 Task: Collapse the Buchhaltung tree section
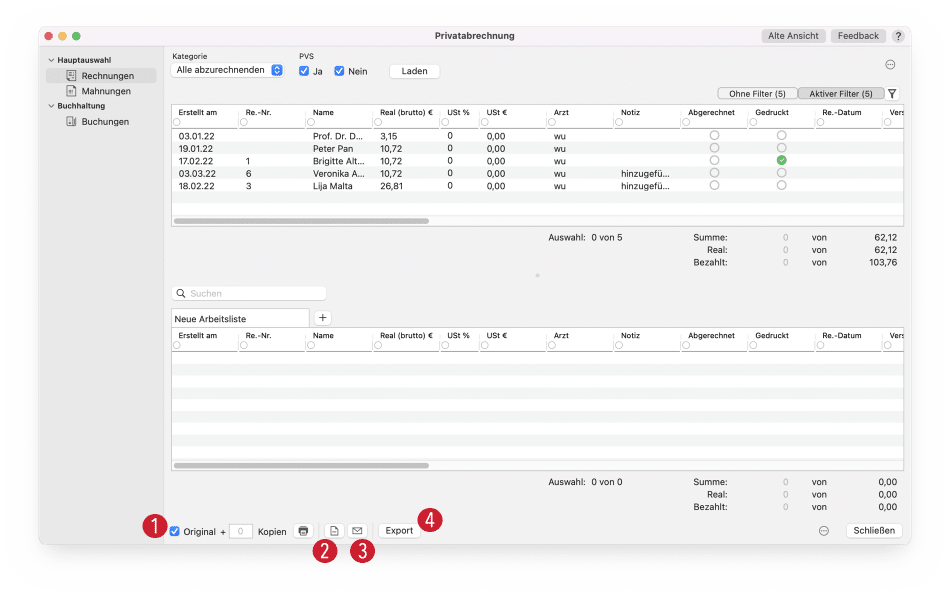(x=51, y=105)
